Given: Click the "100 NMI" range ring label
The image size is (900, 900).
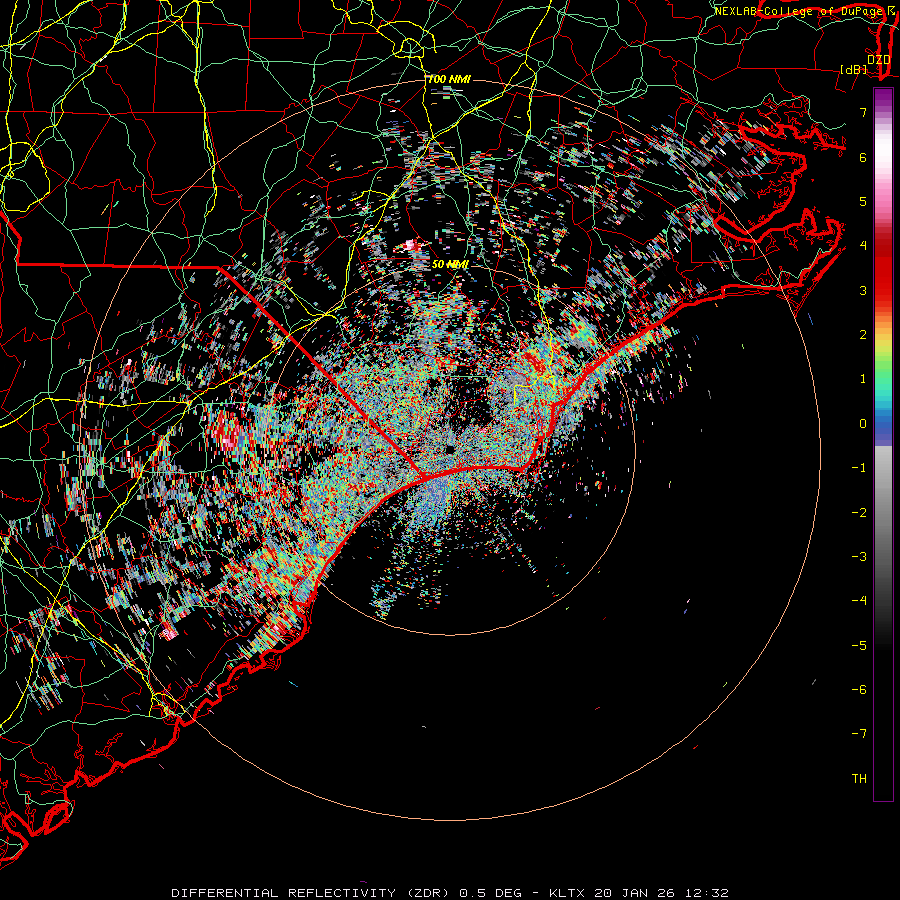Looking at the screenshot, I should click(449, 79).
